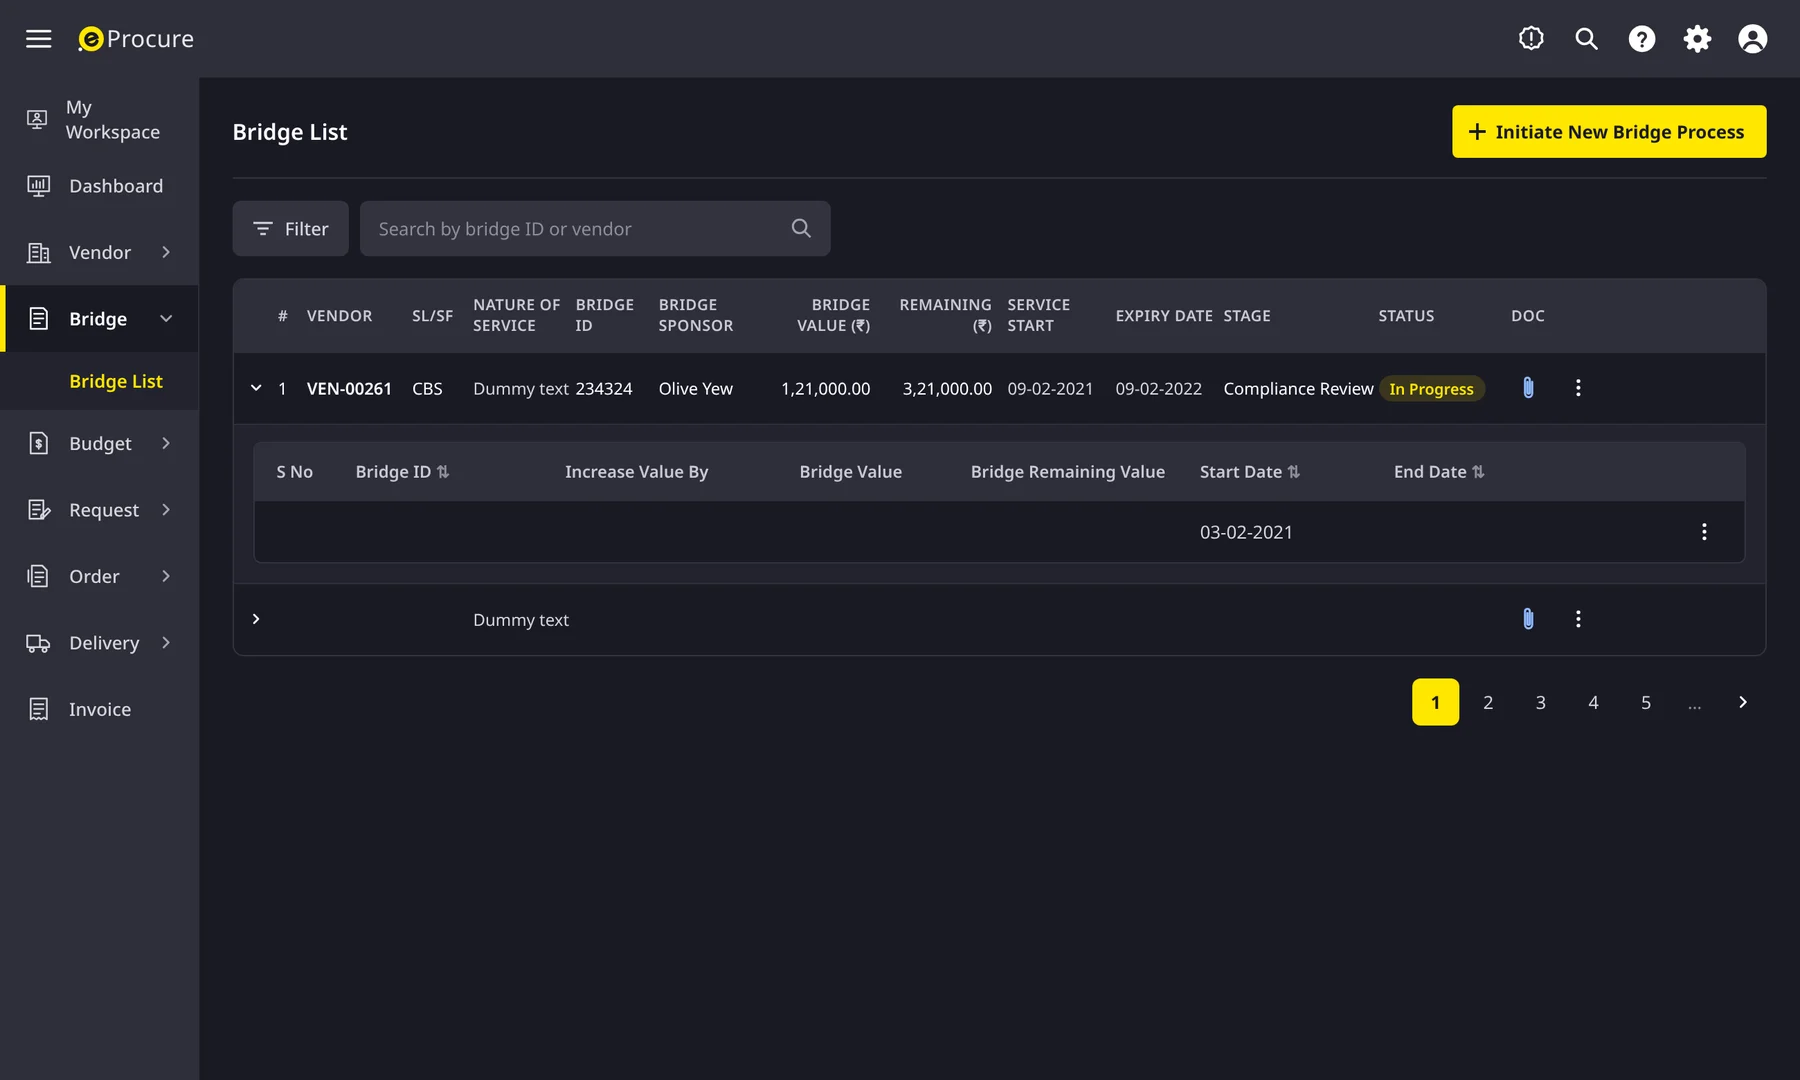Expand the Delivery sidebar submenu arrow
The image size is (1800, 1080).
[x=166, y=642]
